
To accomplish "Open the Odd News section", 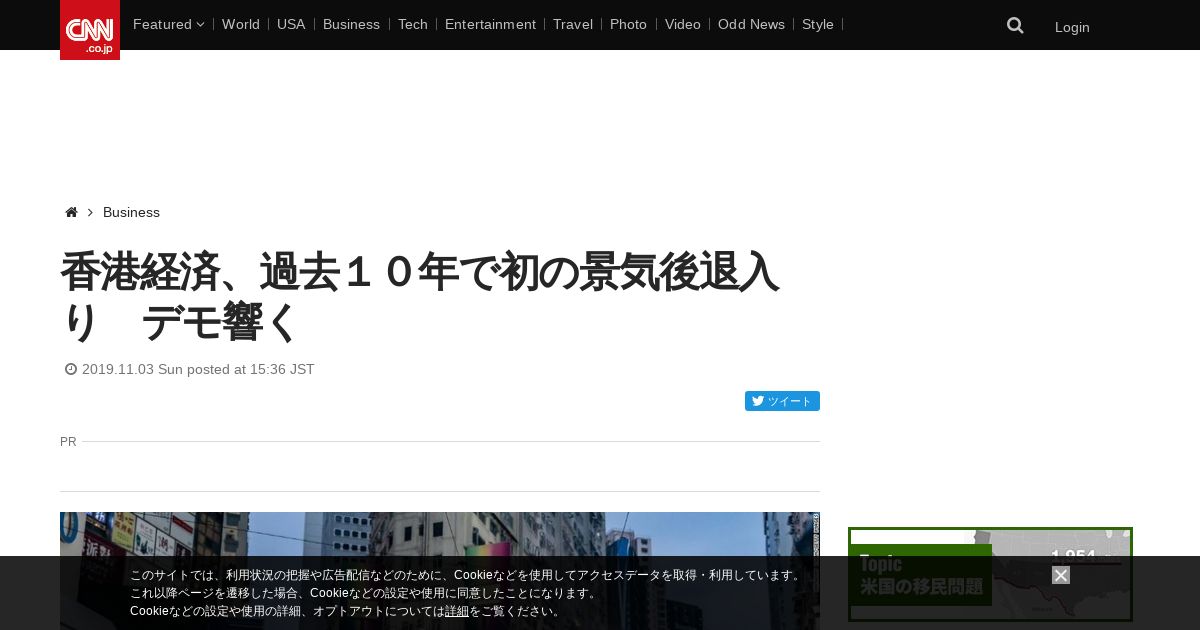I will (x=751, y=24).
